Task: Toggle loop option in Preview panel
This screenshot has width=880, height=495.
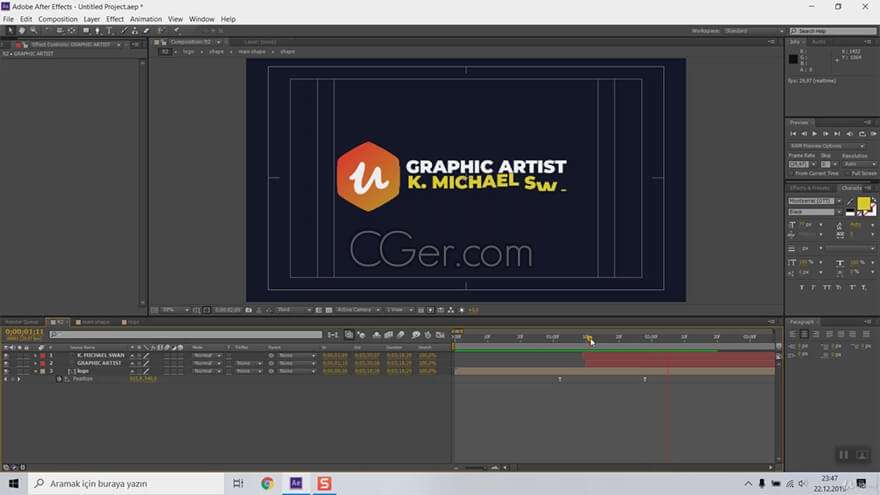Action: click(x=863, y=134)
